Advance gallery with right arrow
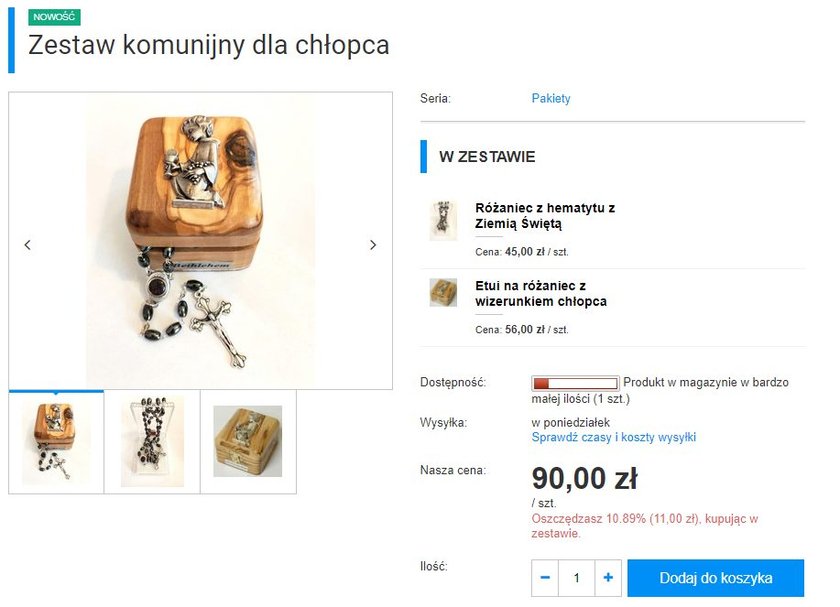This screenshot has width=840, height=607. click(373, 245)
